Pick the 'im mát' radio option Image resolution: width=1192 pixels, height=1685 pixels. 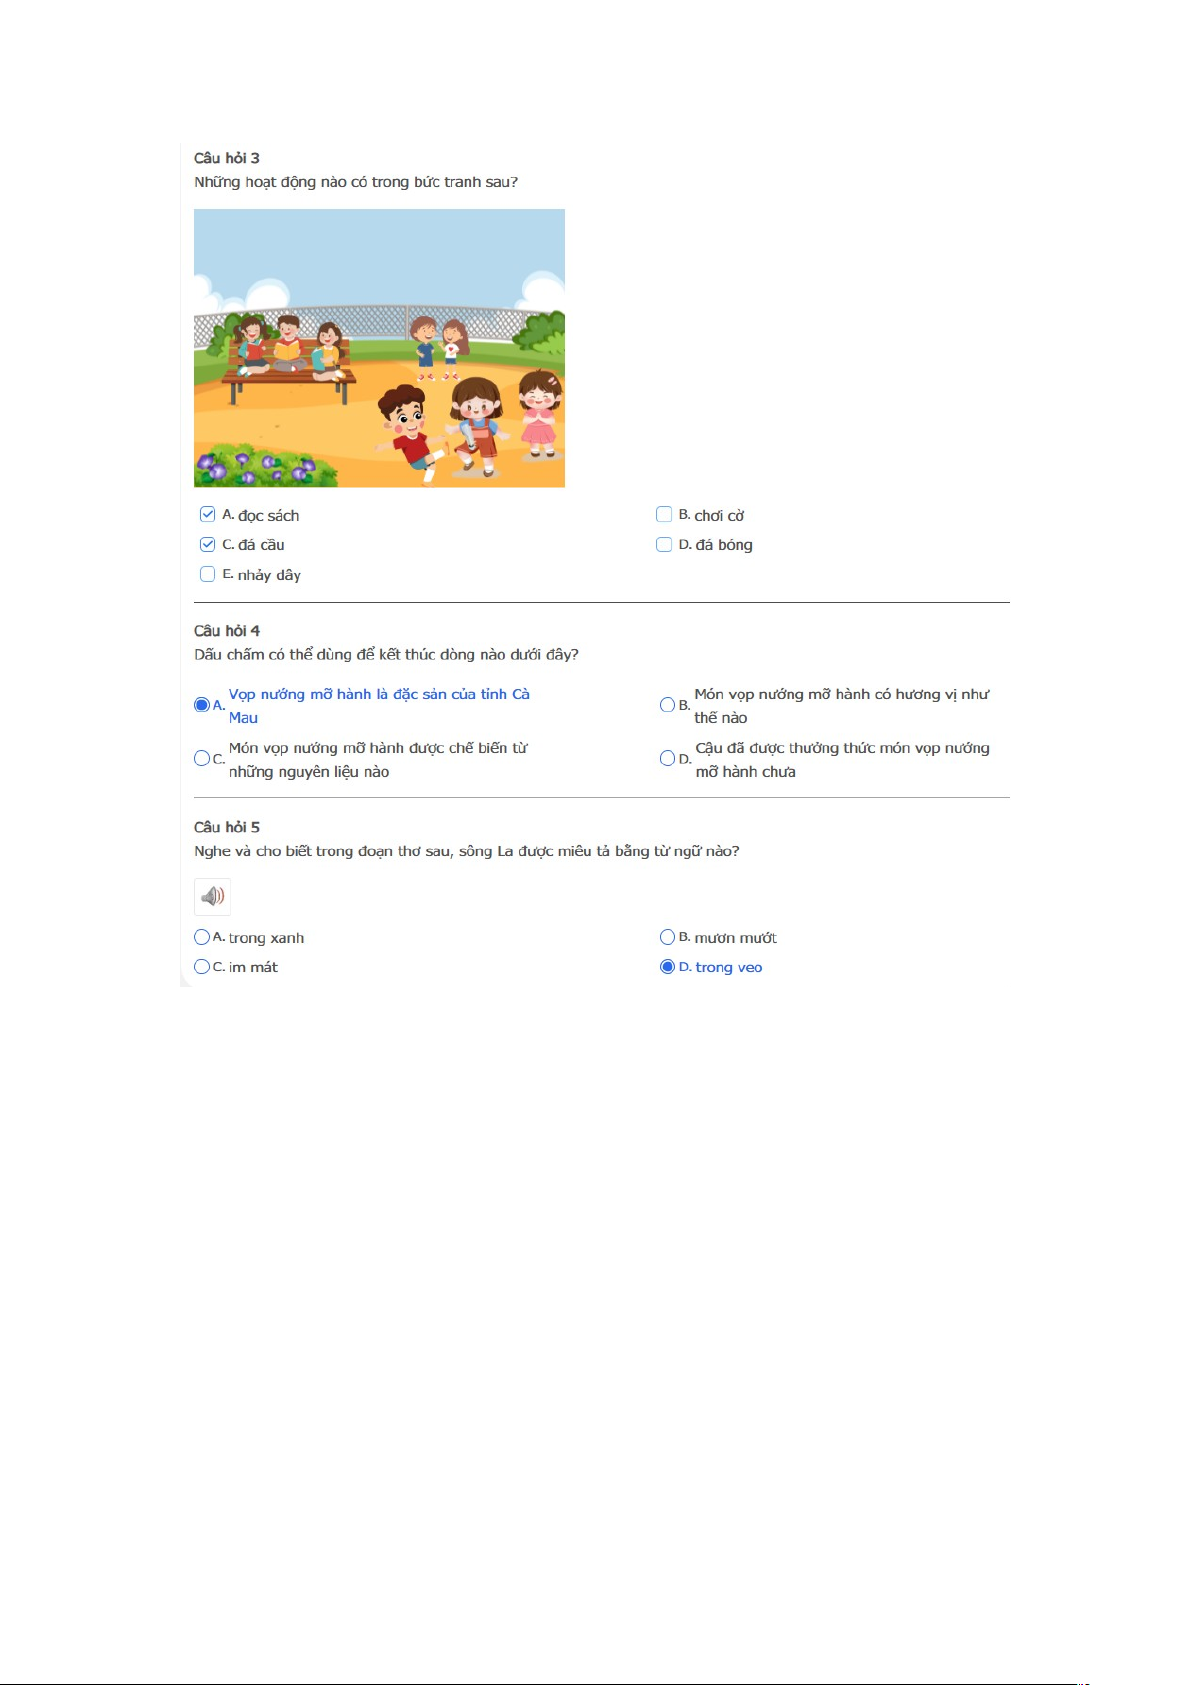tap(201, 967)
